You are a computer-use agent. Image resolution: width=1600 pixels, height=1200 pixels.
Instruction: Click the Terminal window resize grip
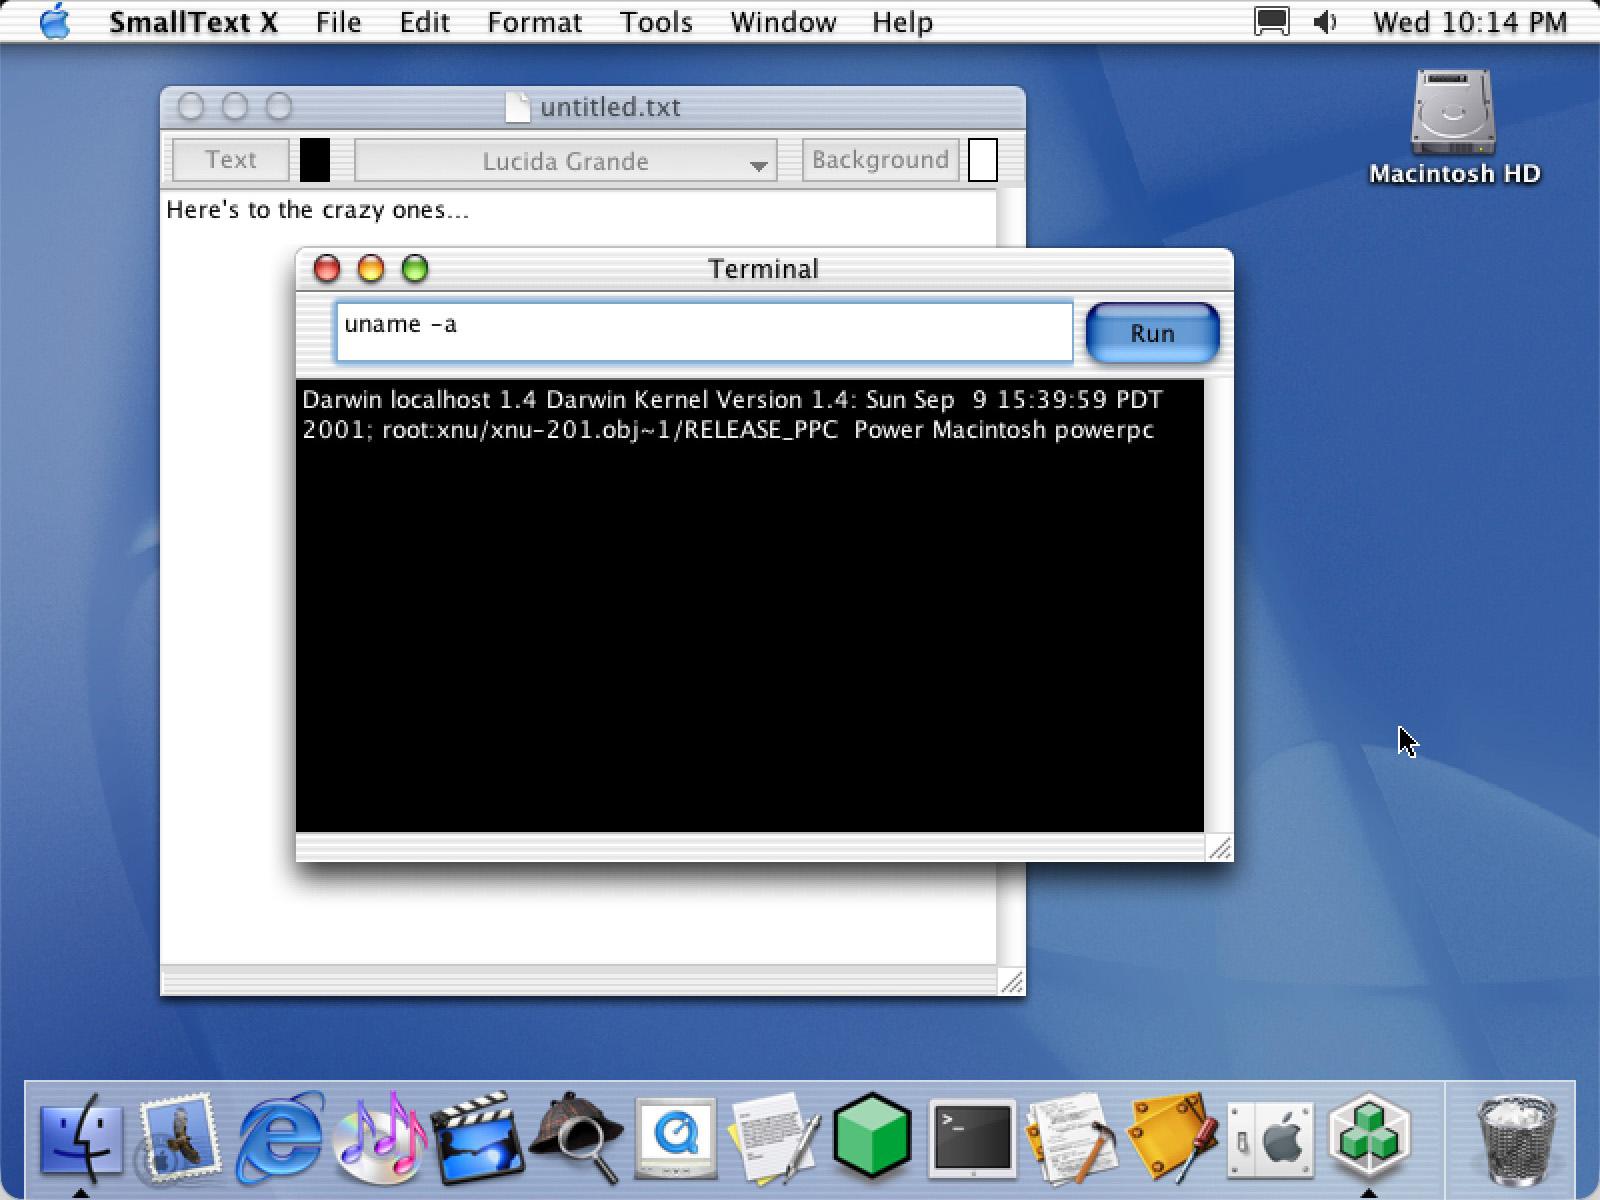1219,848
